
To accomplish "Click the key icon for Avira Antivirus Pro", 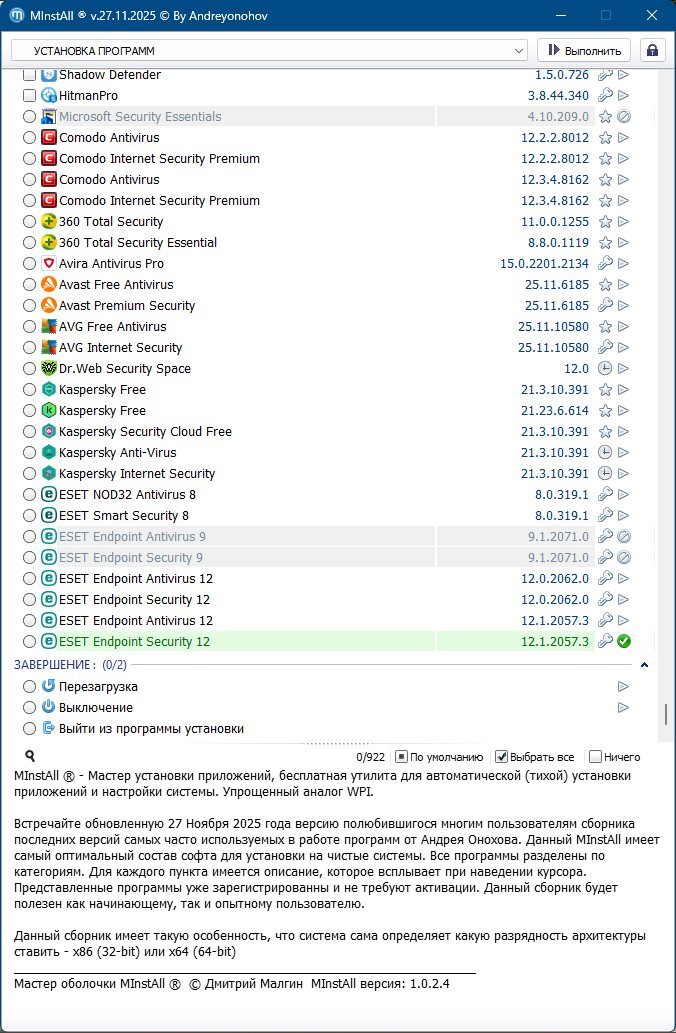I will coord(604,264).
